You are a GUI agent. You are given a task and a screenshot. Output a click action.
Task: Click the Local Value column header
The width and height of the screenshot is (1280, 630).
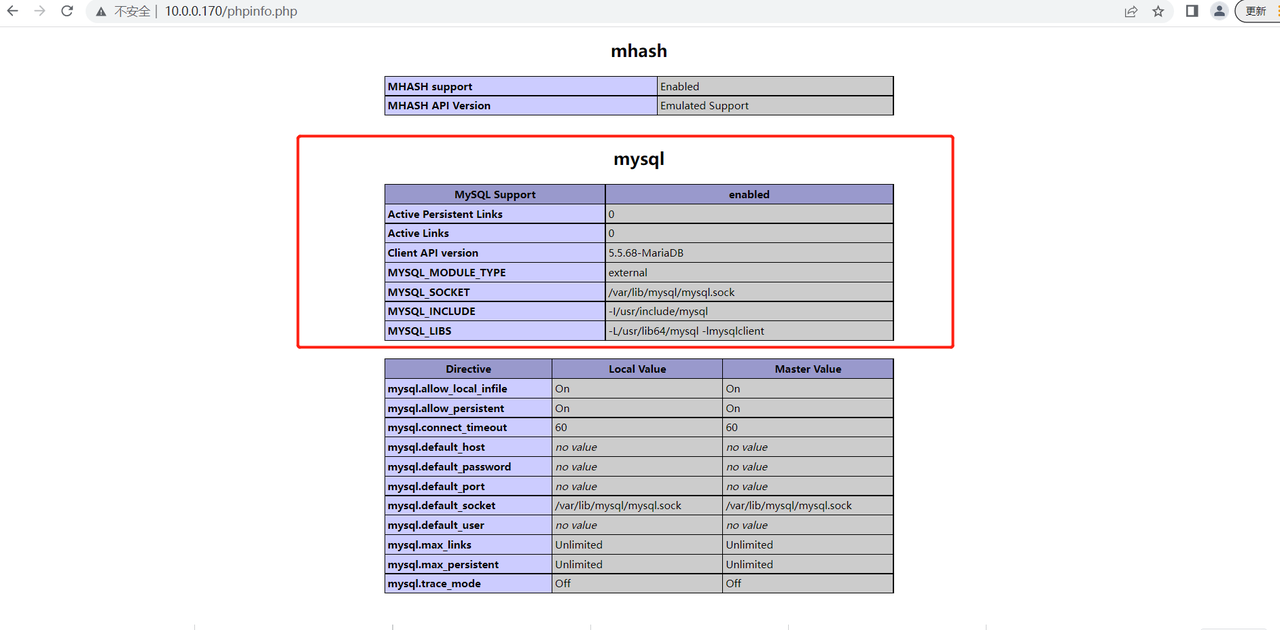tap(637, 369)
